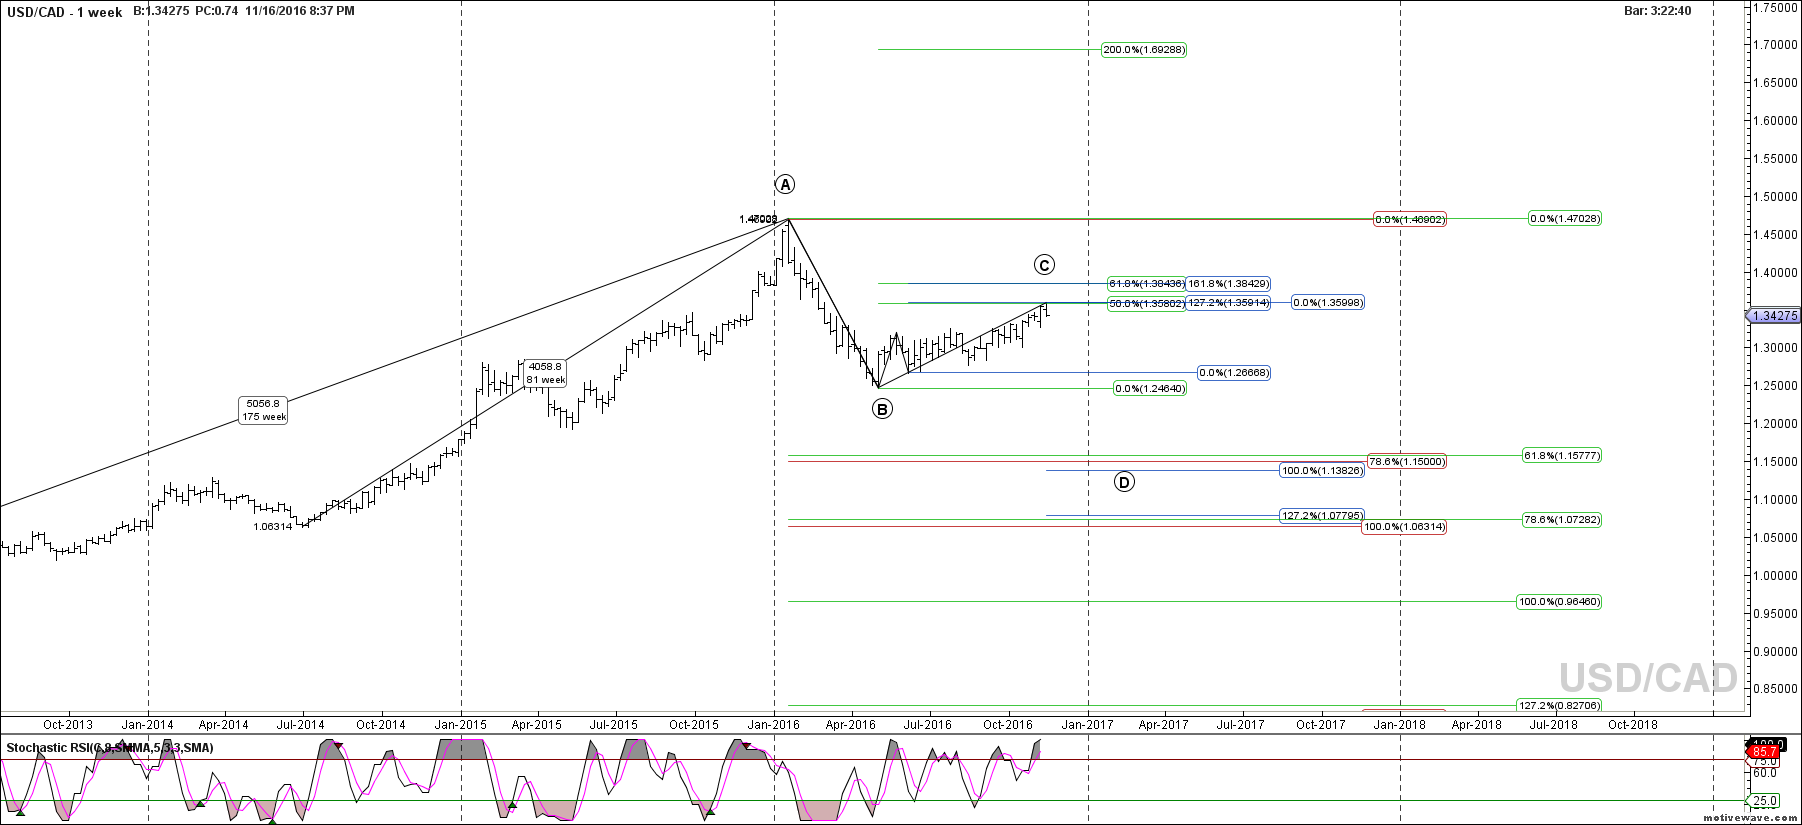Select the circled A wave label

tap(785, 184)
